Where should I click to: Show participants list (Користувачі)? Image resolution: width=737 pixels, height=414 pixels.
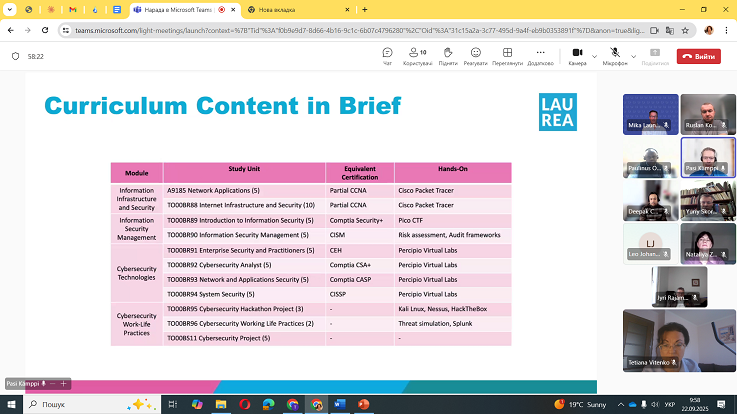pyautogui.click(x=417, y=55)
